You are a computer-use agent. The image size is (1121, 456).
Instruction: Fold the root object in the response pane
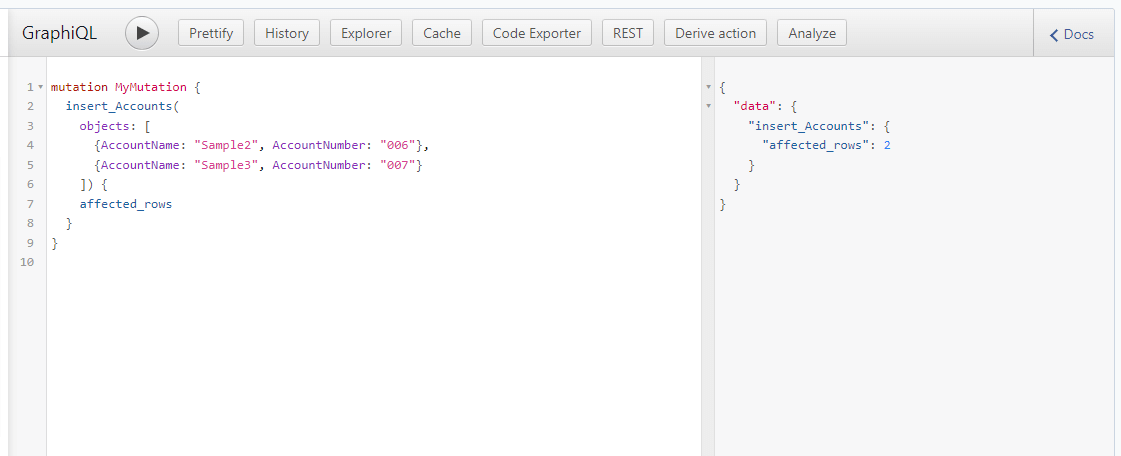pyautogui.click(x=708, y=87)
